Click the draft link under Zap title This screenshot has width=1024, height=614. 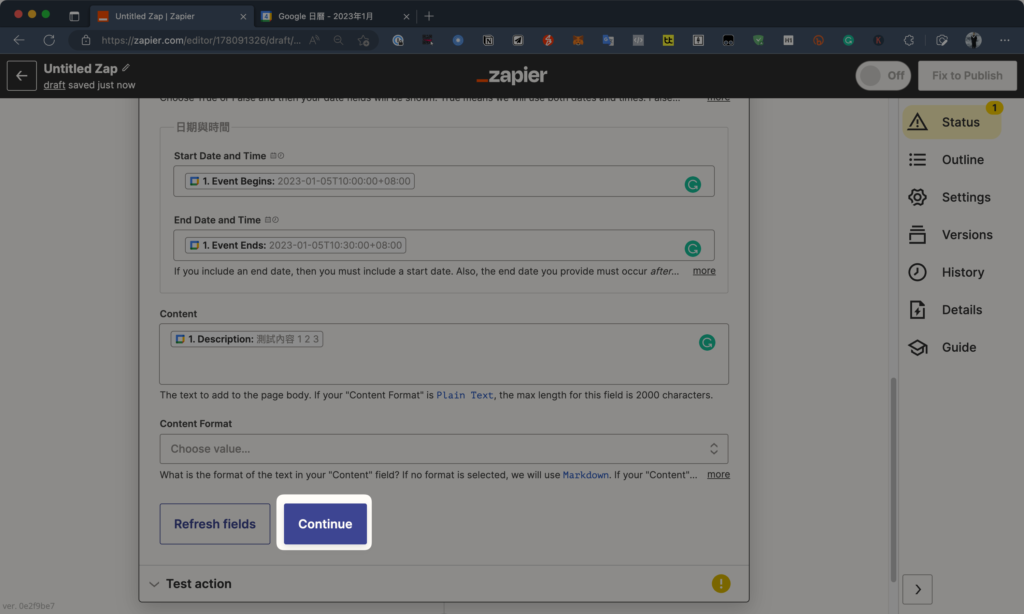(54, 85)
